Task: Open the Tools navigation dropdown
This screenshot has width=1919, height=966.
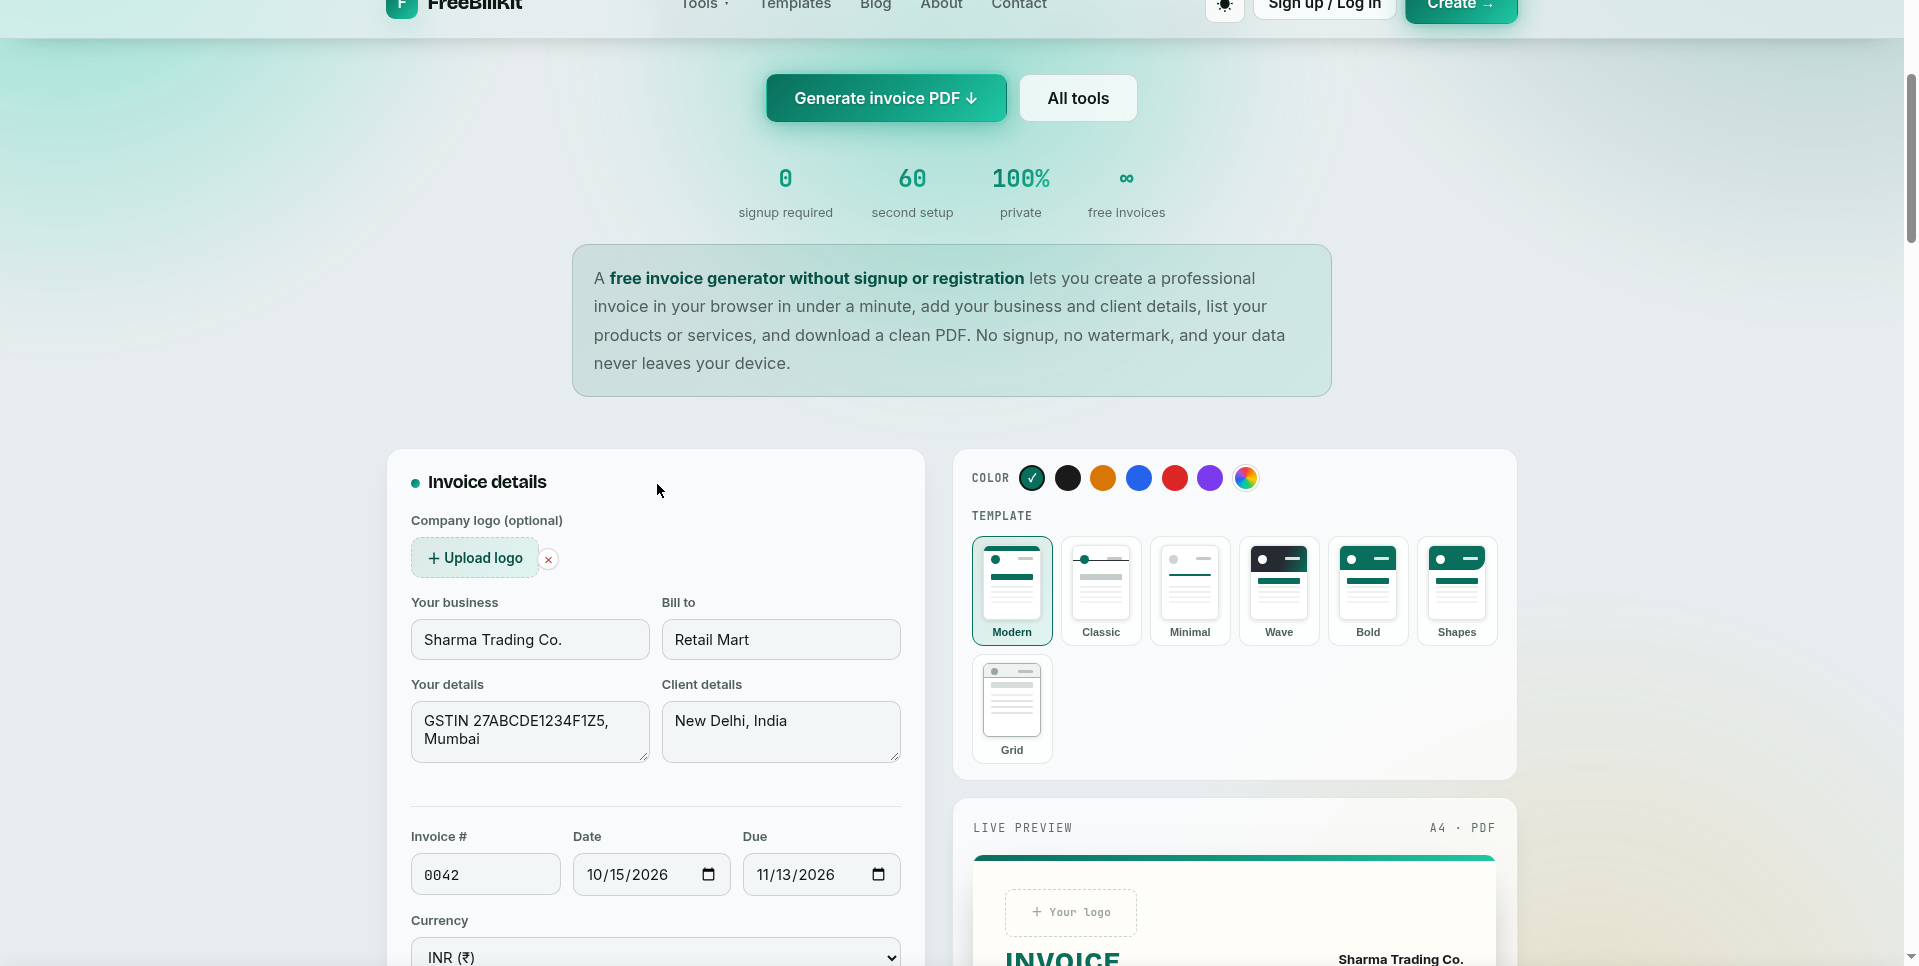Action: [x=705, y=5]
